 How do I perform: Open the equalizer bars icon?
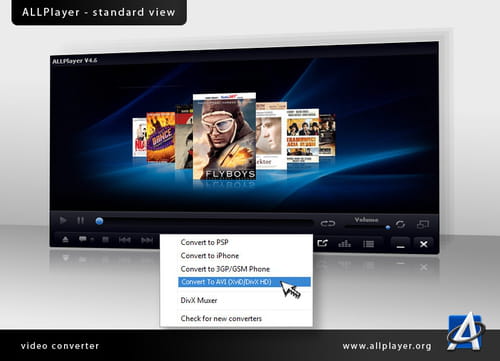[x=344, y=244]
